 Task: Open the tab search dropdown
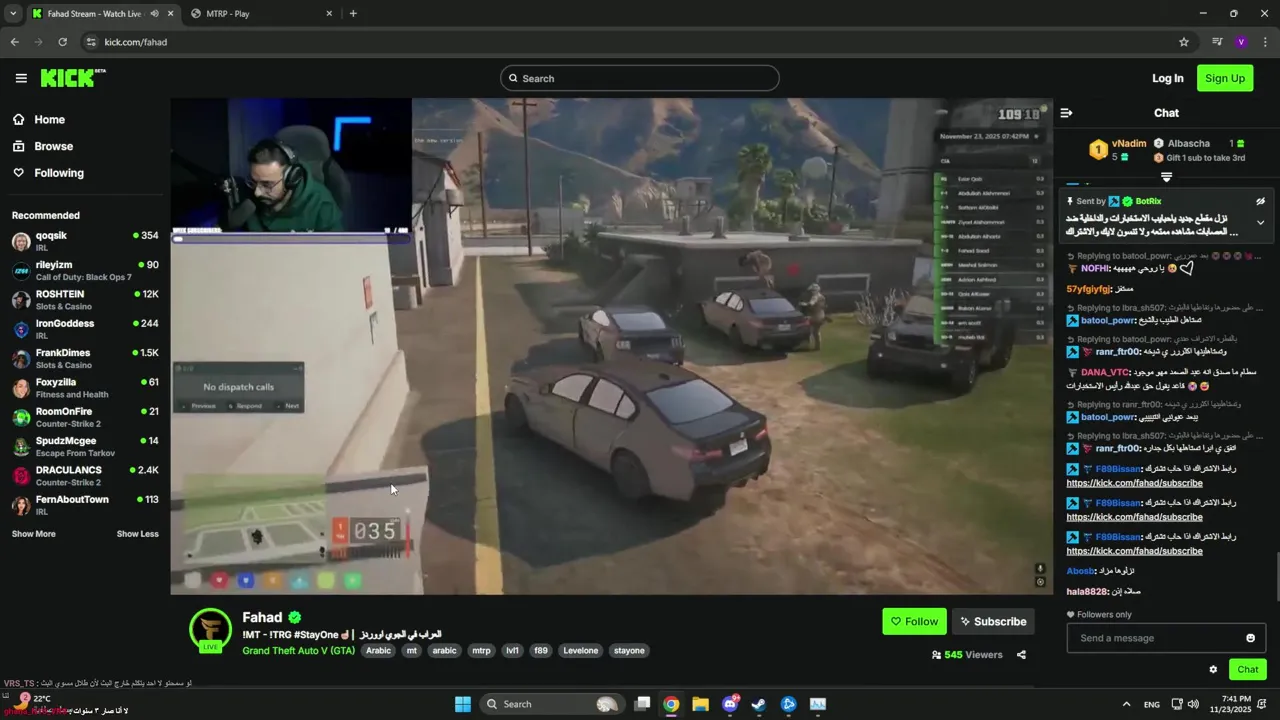(13, 14)
